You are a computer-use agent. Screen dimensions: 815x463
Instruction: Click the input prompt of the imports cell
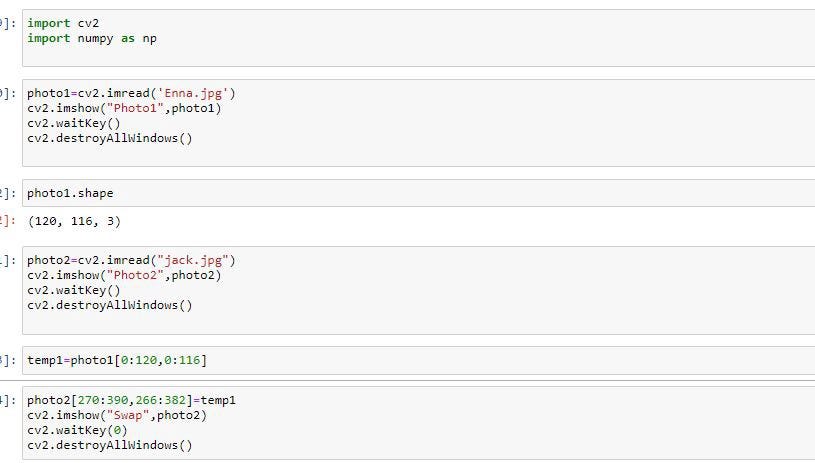click(8, 23)
